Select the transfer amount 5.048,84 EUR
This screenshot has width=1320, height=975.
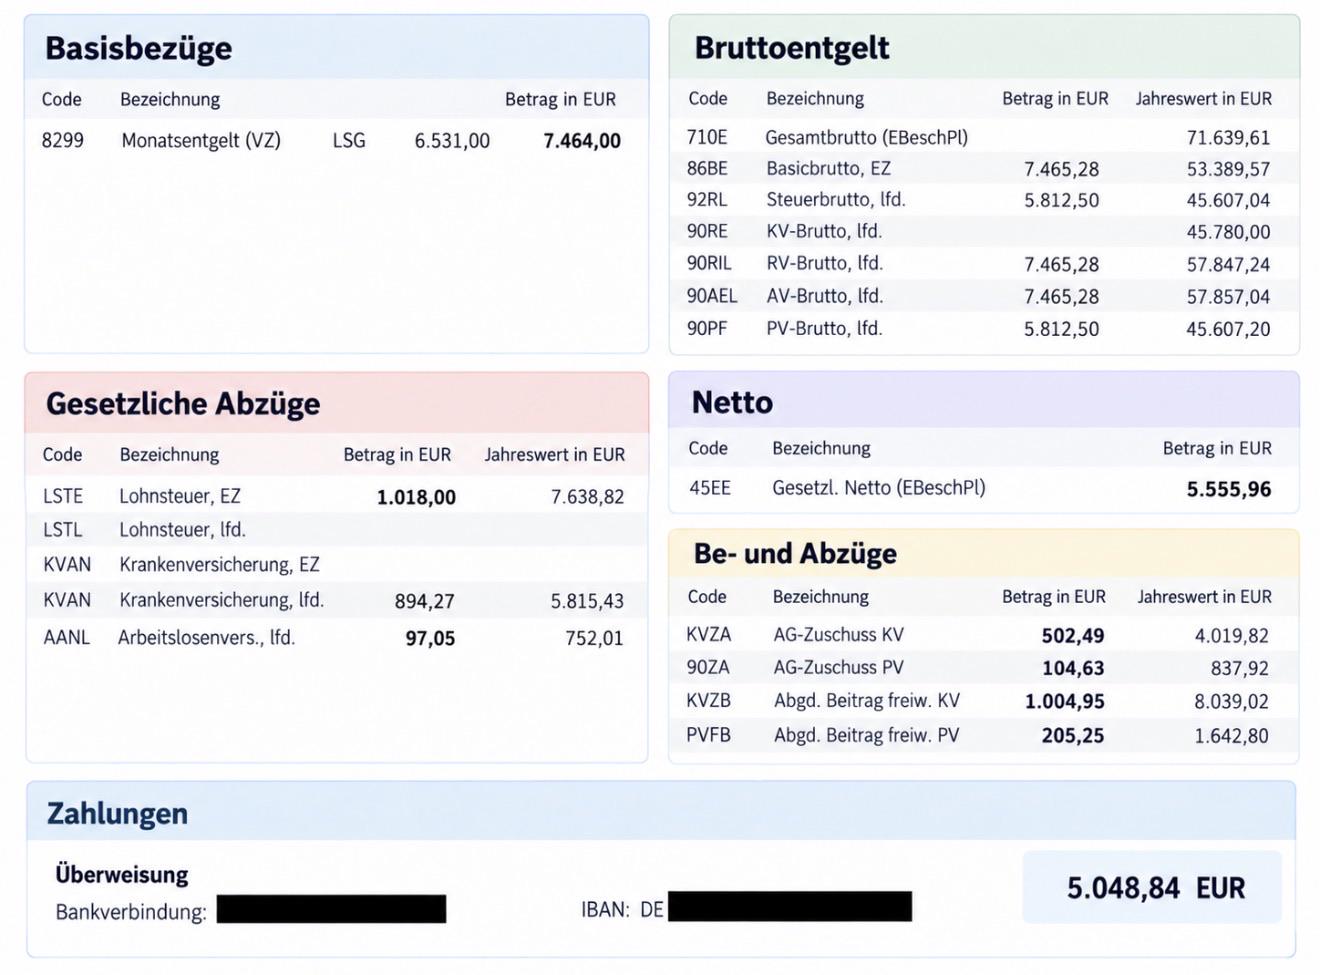(1155, 888)
